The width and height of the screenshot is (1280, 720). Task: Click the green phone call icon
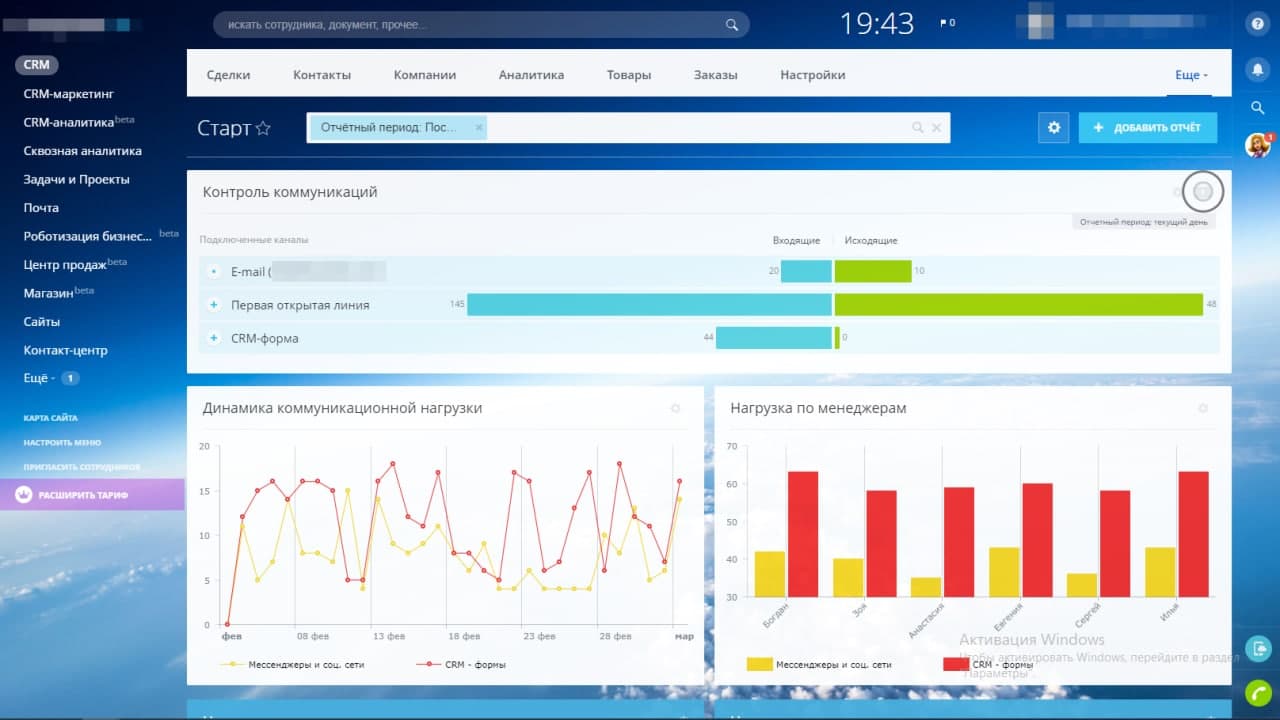point(1257,692)
